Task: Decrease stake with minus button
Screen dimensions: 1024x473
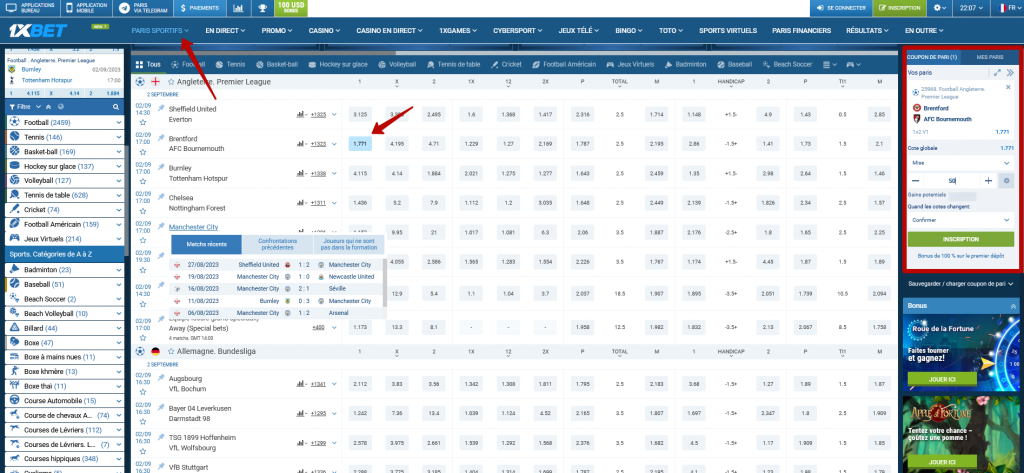Action: [x=916, y=180]
